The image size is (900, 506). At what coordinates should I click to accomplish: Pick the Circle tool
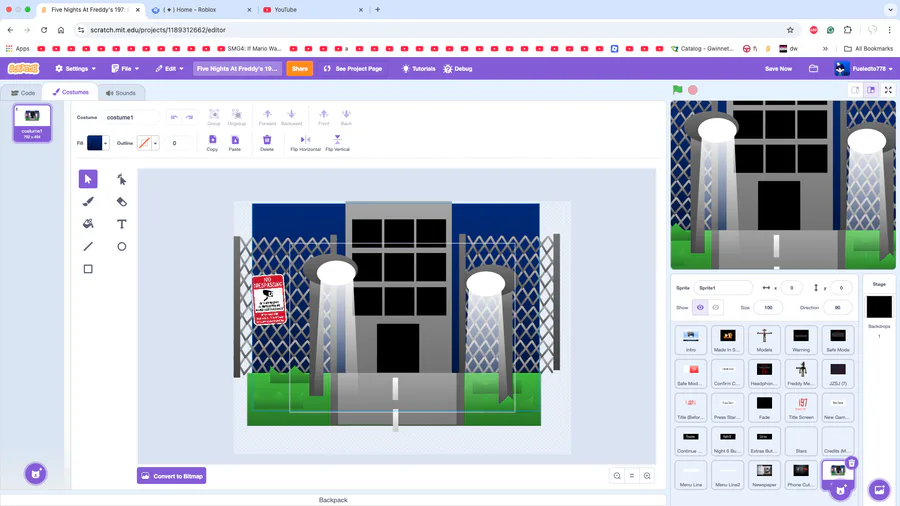point(121,246)
